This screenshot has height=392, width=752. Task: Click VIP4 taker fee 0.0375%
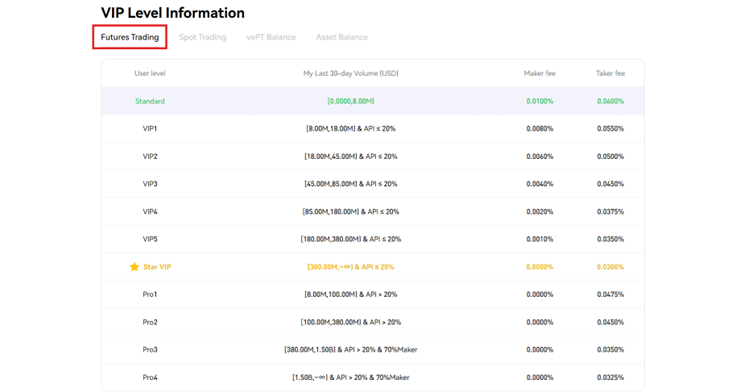point(611,212)
